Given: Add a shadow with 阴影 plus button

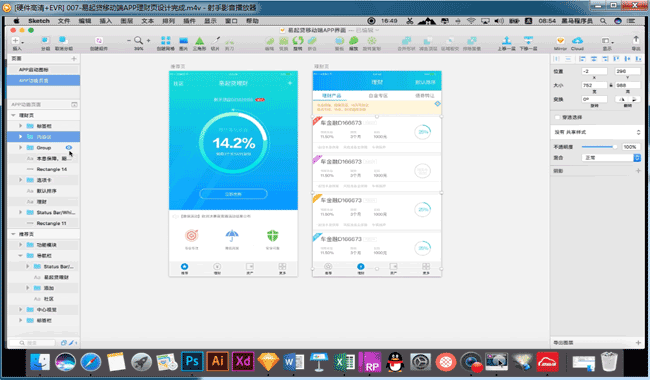Looking at the screenshot, I should [638, 171].
